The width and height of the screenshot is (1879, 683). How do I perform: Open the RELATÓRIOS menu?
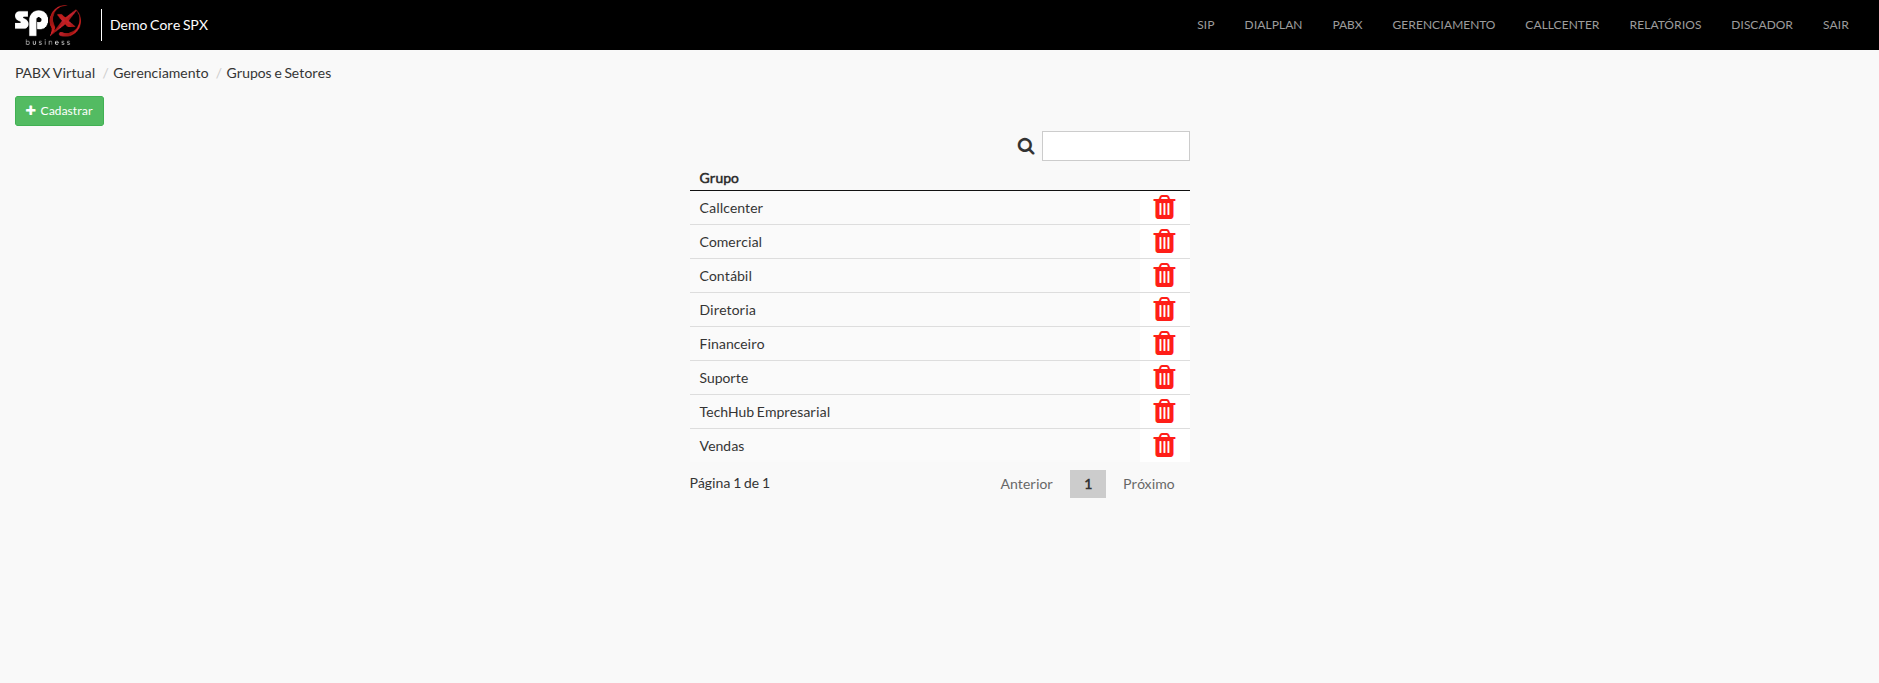pyautogui.click(x=1665, y=25)
